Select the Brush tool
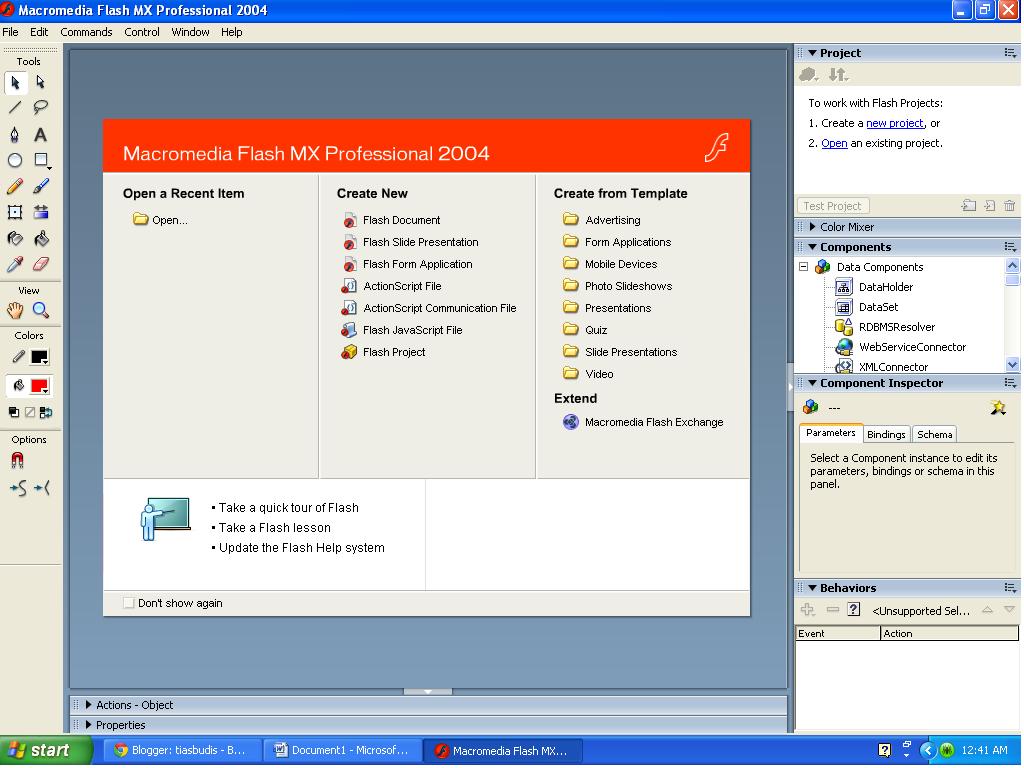Viewport: 1024px width, 768px height. [x=40, y=186]
